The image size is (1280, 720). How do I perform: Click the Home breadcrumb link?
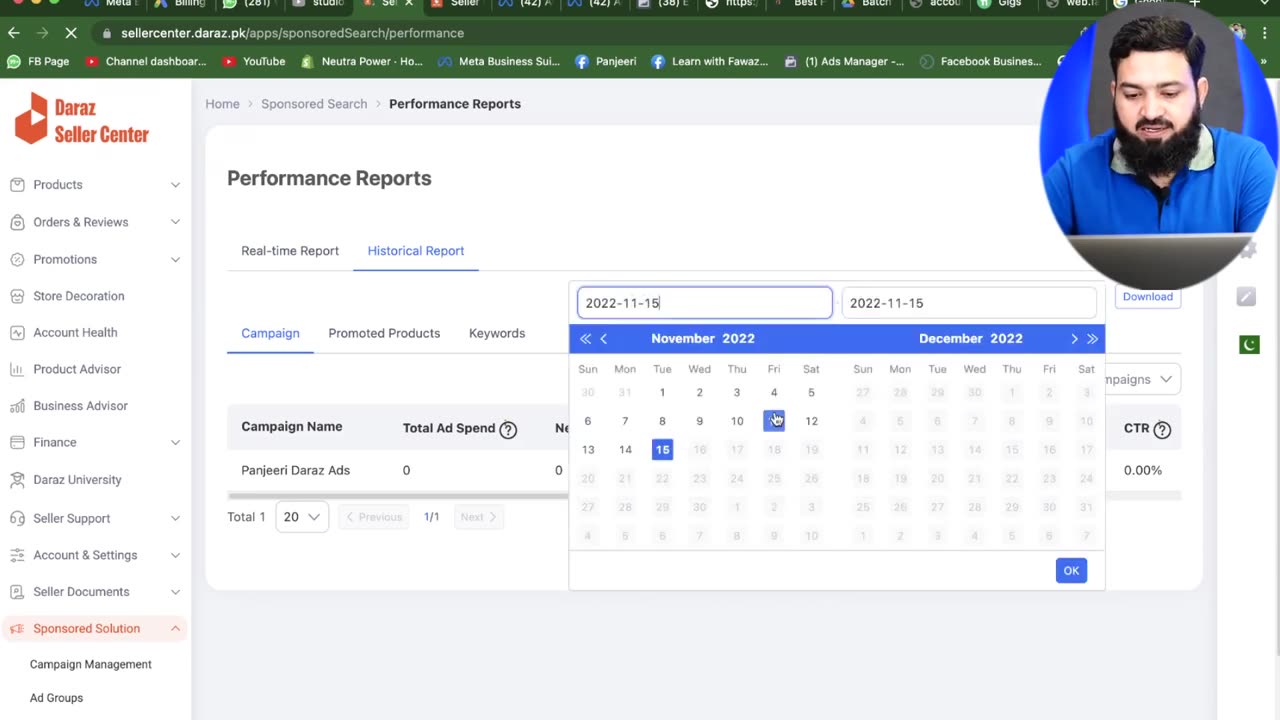(x=222, y=104)
